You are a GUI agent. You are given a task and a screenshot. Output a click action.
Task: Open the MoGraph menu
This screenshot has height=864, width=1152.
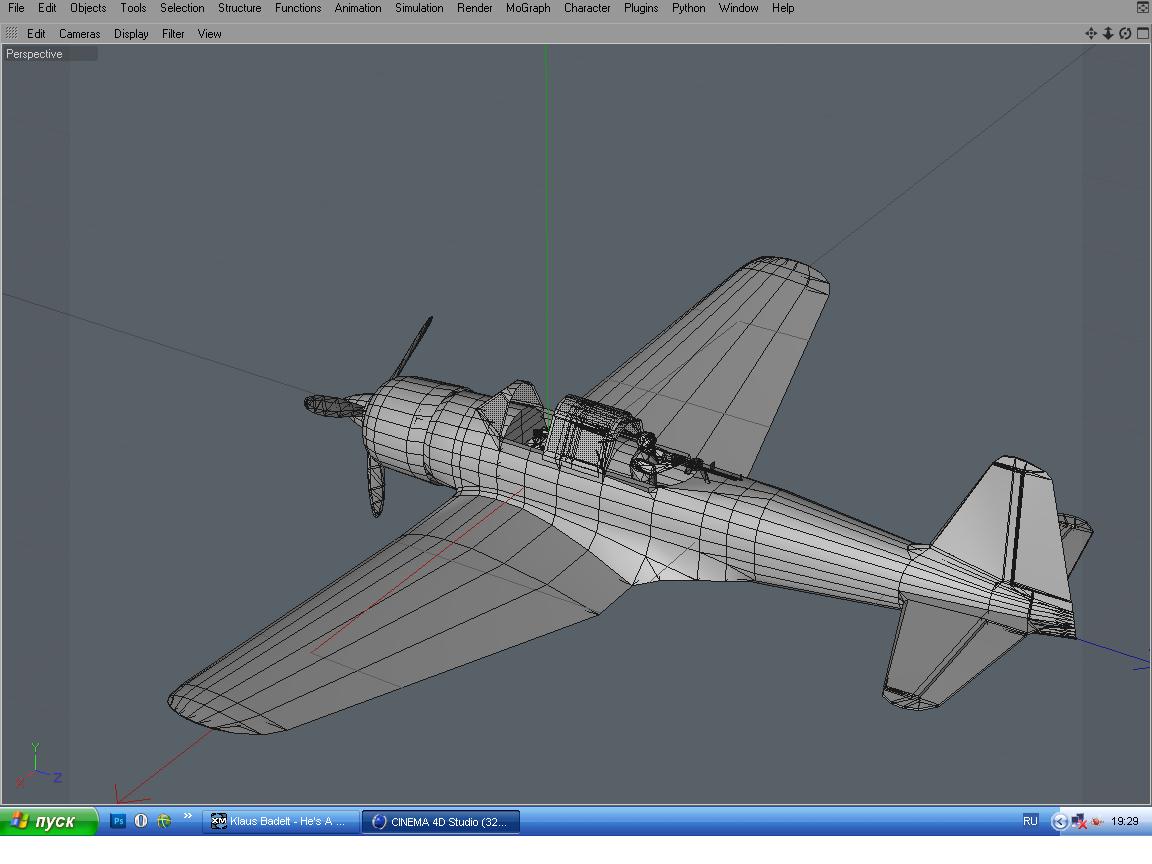click(x=527, y=8)
